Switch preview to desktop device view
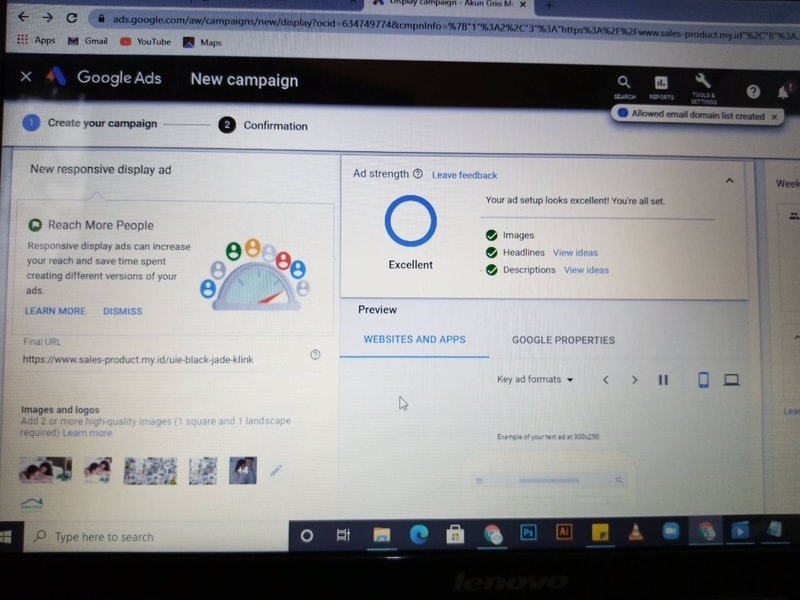The height and width of the screenshot is (600, 800). click(731, 380)
